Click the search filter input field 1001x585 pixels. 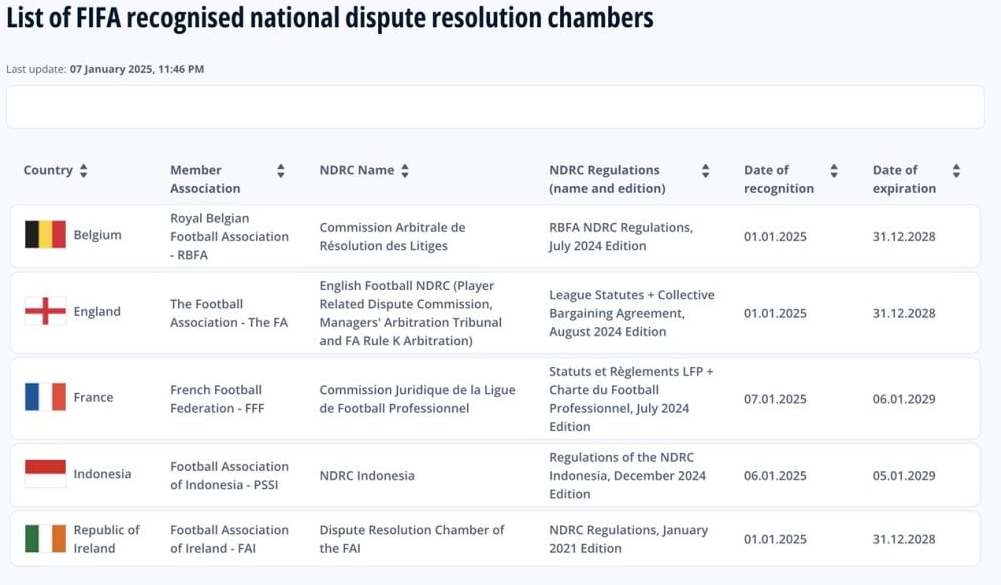click(x=500, y=106)
